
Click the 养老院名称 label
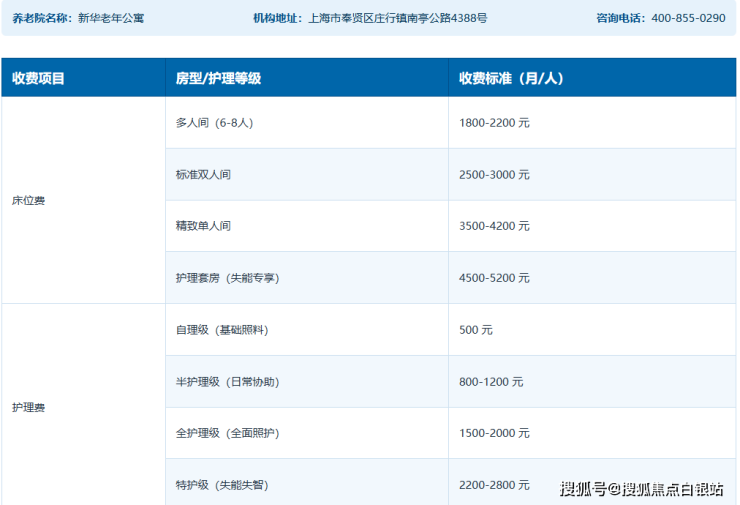(40, 18)
